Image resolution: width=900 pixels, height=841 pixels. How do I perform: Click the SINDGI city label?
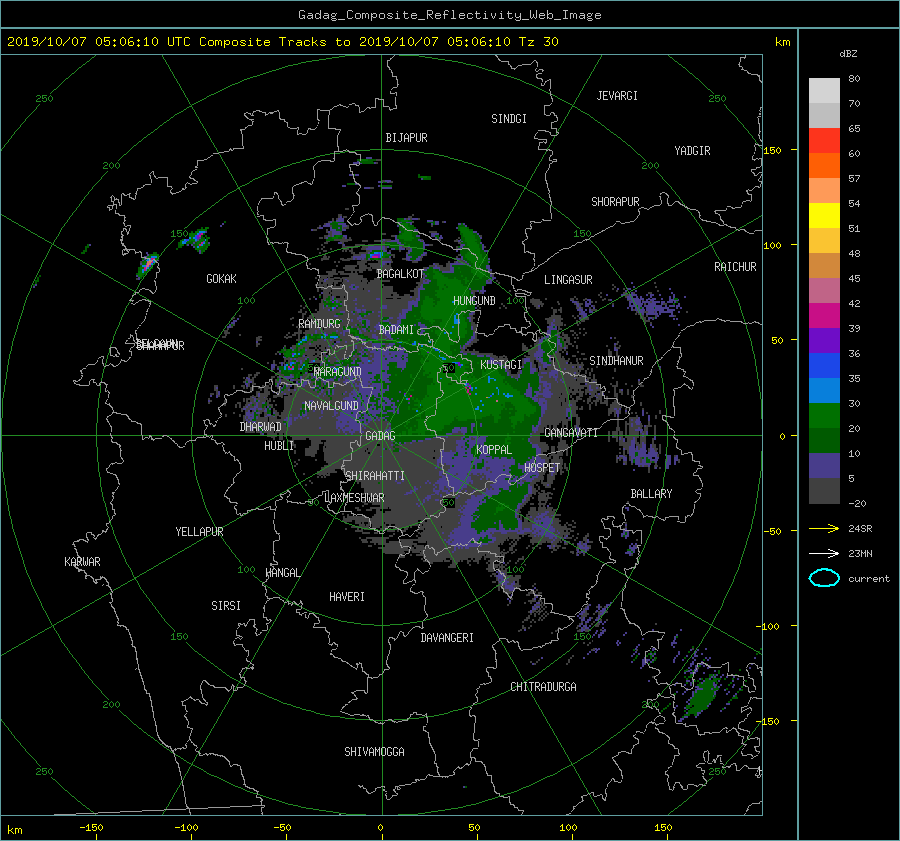click(x=509, y=119)
